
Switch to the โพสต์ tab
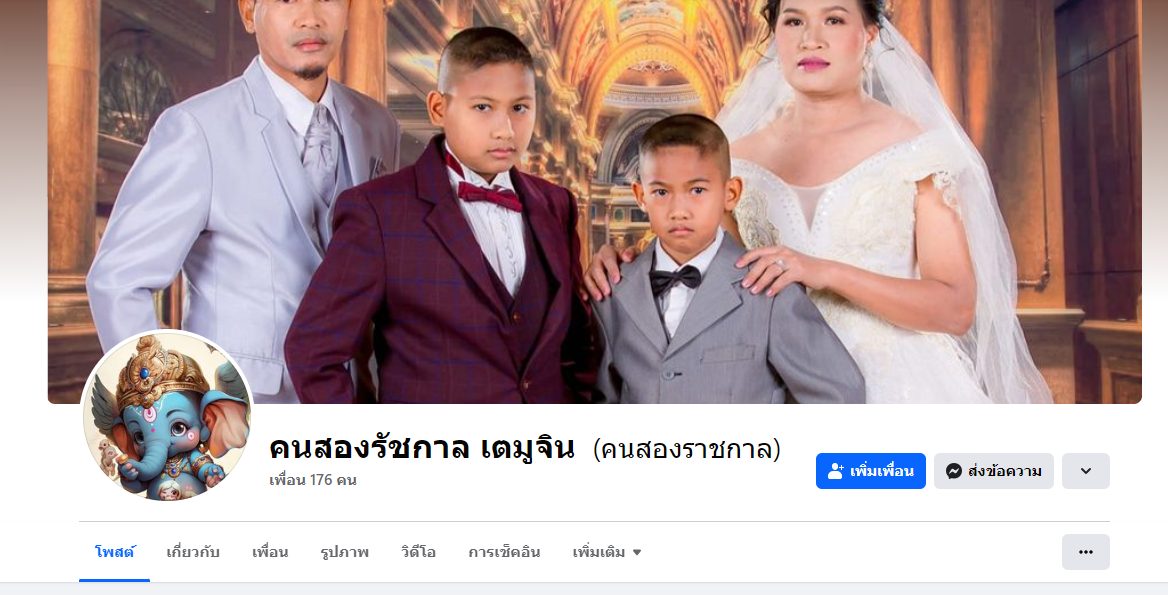pyautogui.click(x=115, y=553)
